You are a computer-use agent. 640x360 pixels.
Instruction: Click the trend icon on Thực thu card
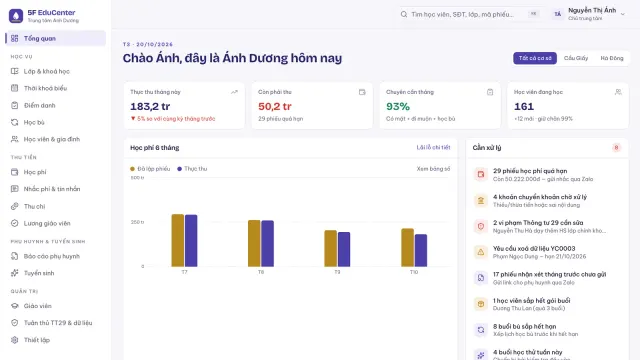(x=234, y=92)
